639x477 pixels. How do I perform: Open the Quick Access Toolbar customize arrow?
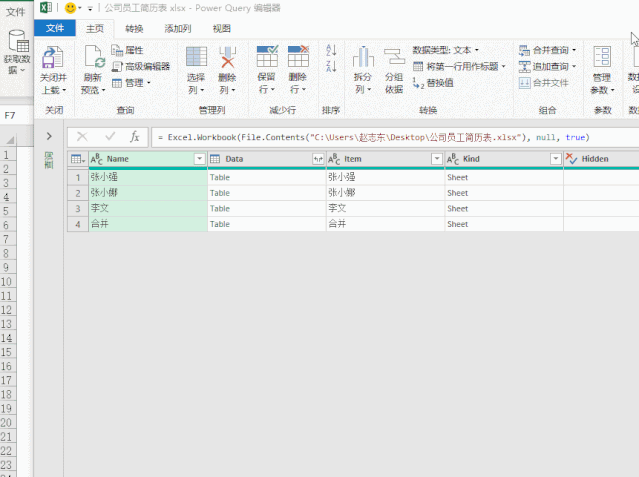pyautogui.click(x=90, y=8)
